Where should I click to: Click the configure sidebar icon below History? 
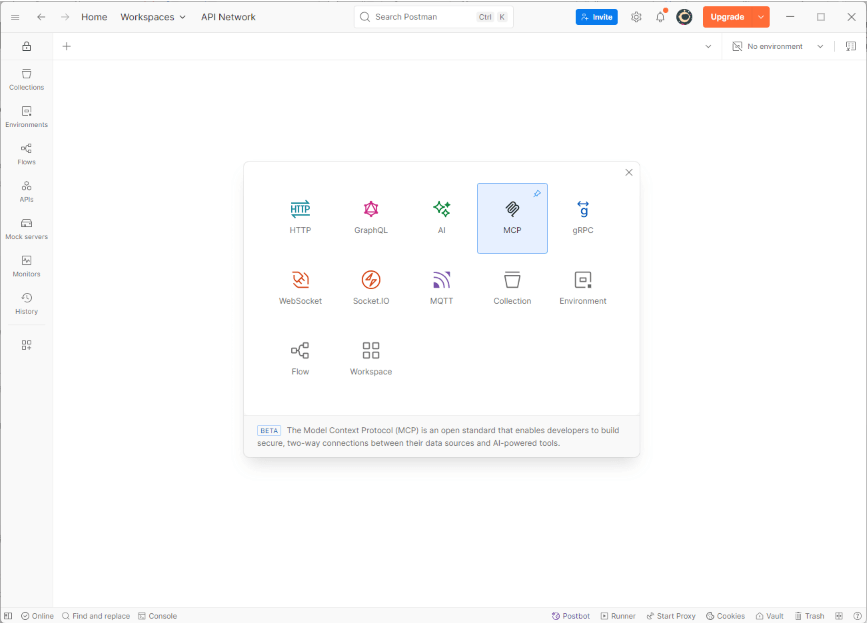click(27, 345)
